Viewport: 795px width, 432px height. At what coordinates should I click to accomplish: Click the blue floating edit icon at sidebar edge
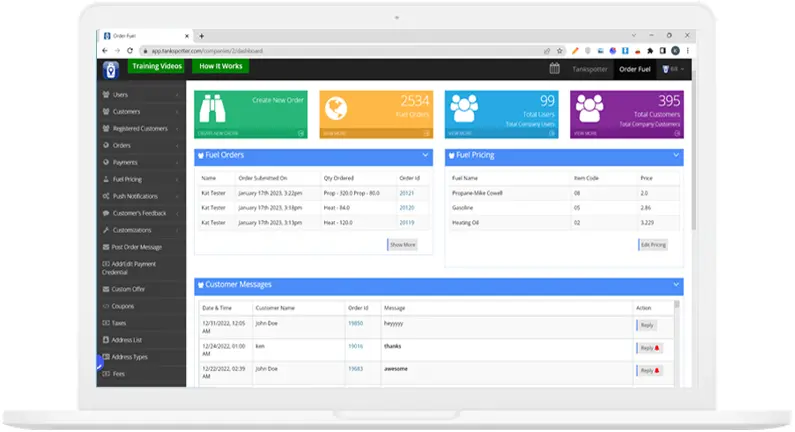click(x=99, y=362)
